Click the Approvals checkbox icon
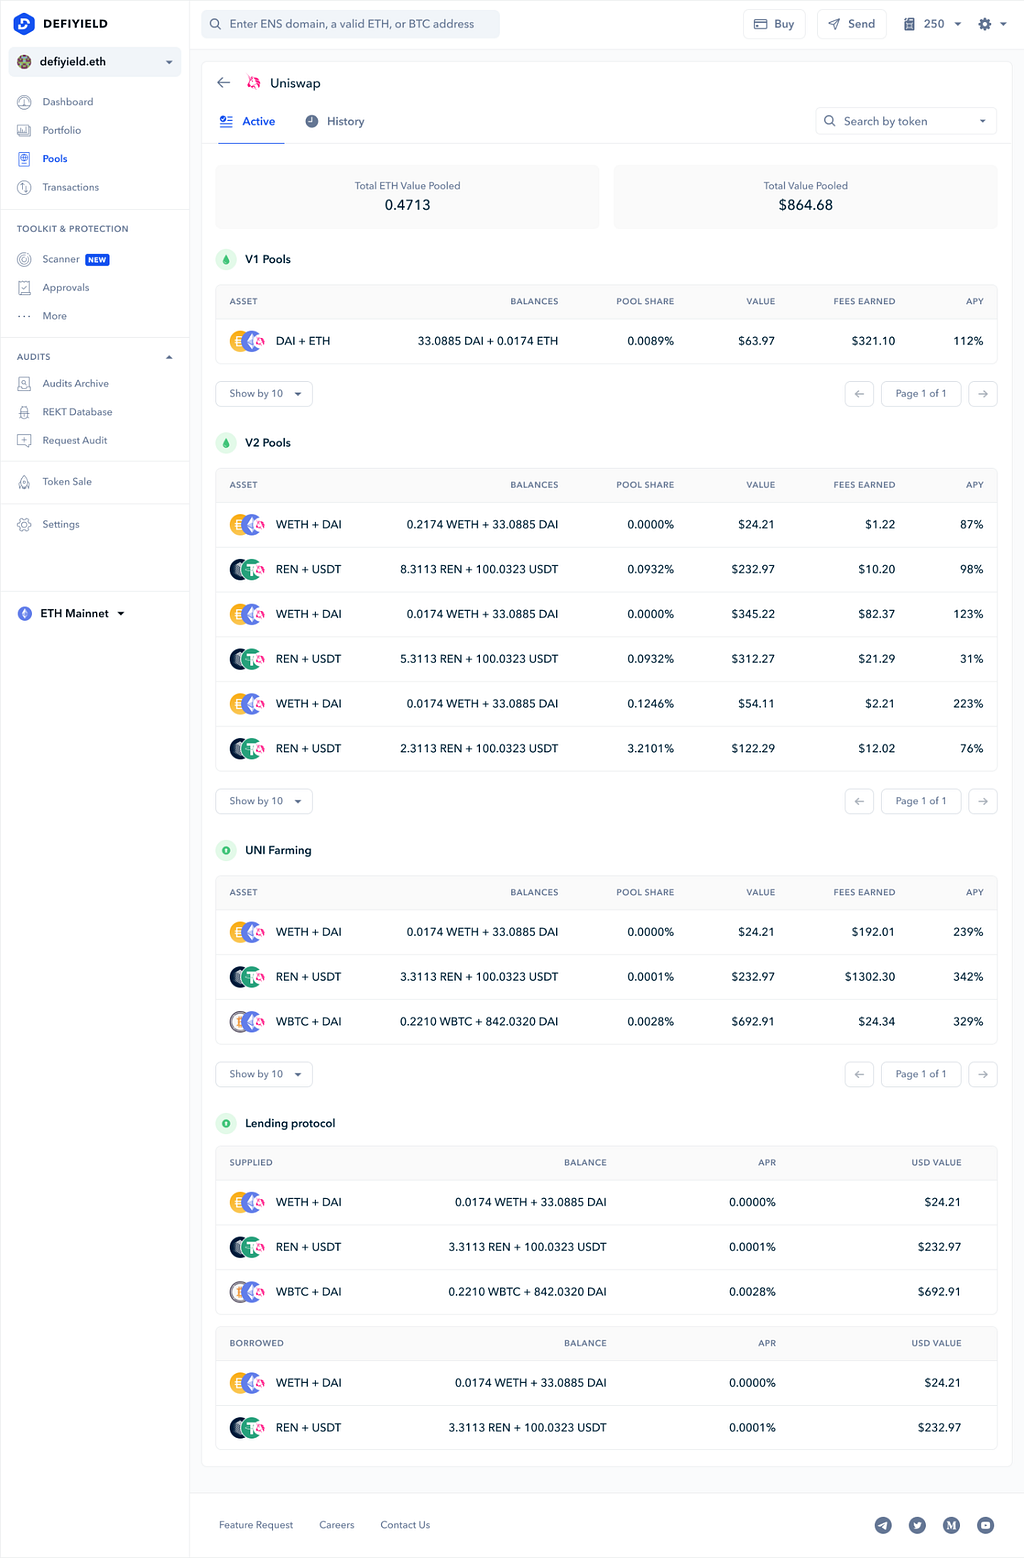 click(24, 287)
